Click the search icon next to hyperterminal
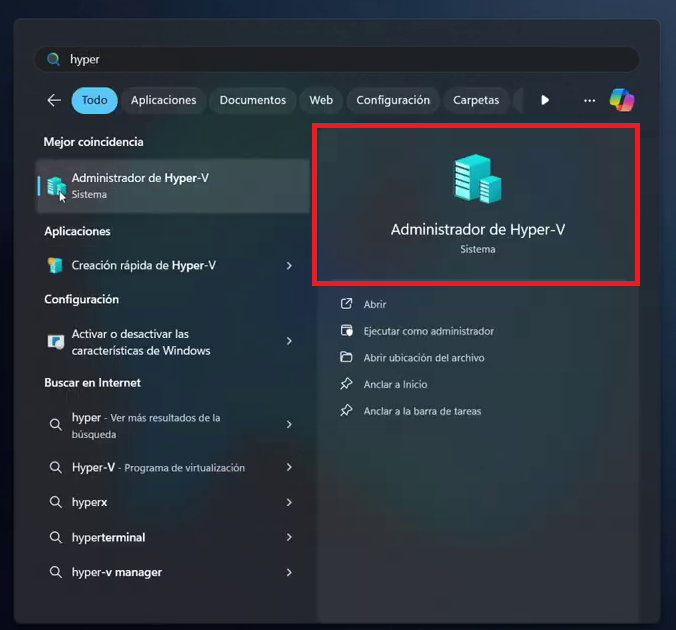 pyautogui.click(x=55, y=537)
